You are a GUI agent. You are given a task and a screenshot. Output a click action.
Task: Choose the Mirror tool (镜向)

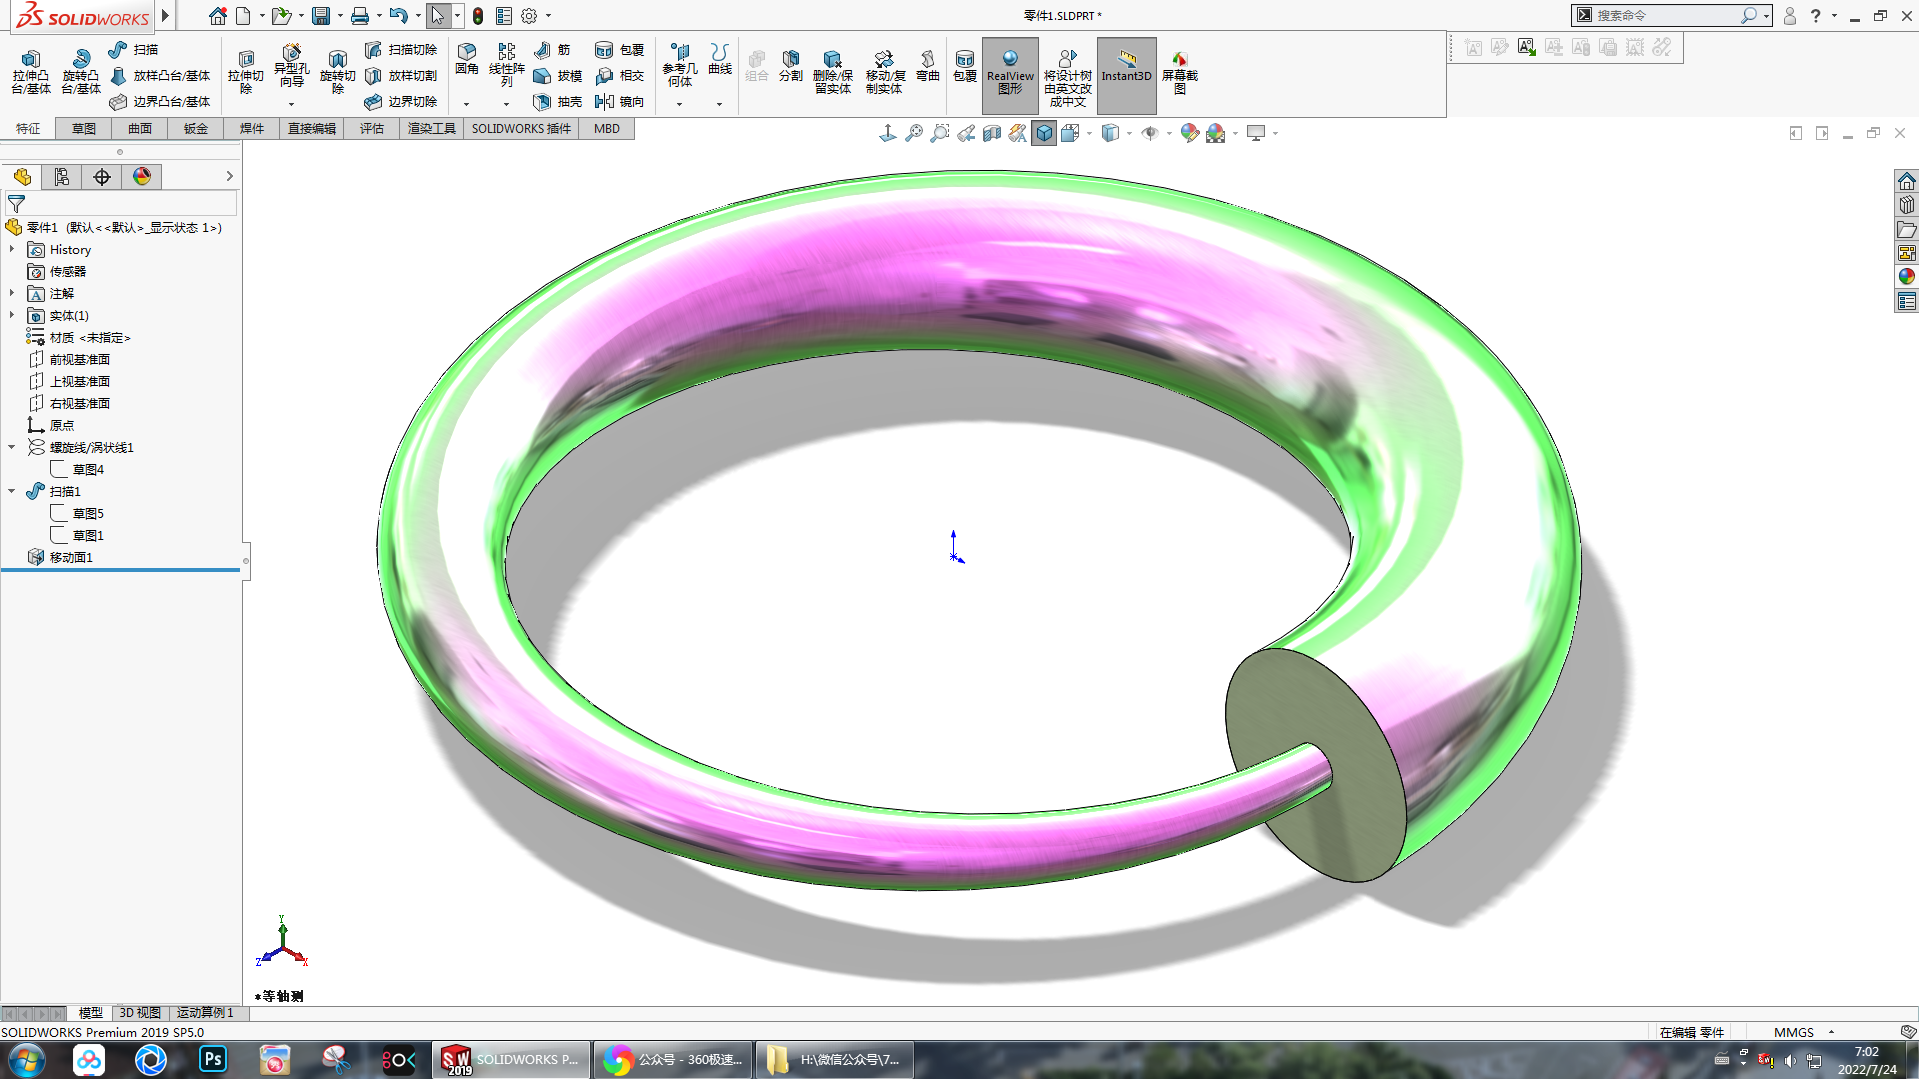coord(619,102)
